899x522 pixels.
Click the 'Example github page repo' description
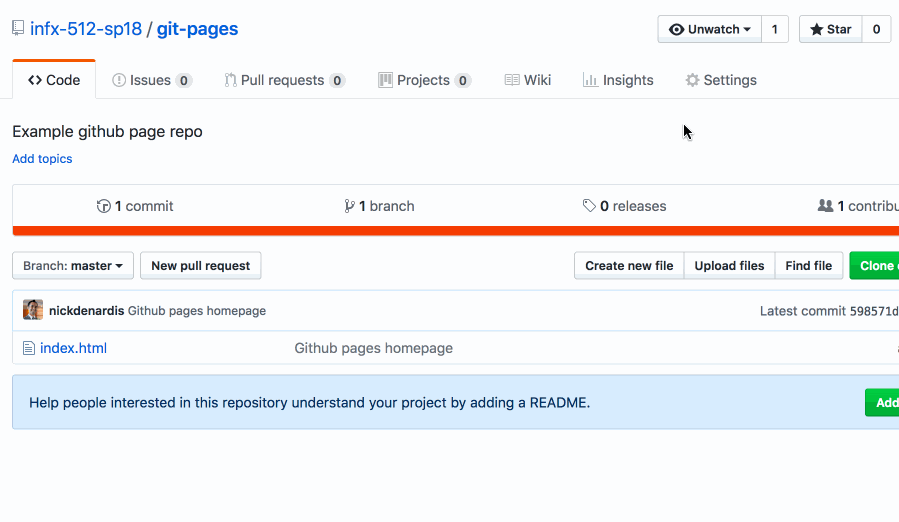[x=107, y=131]
